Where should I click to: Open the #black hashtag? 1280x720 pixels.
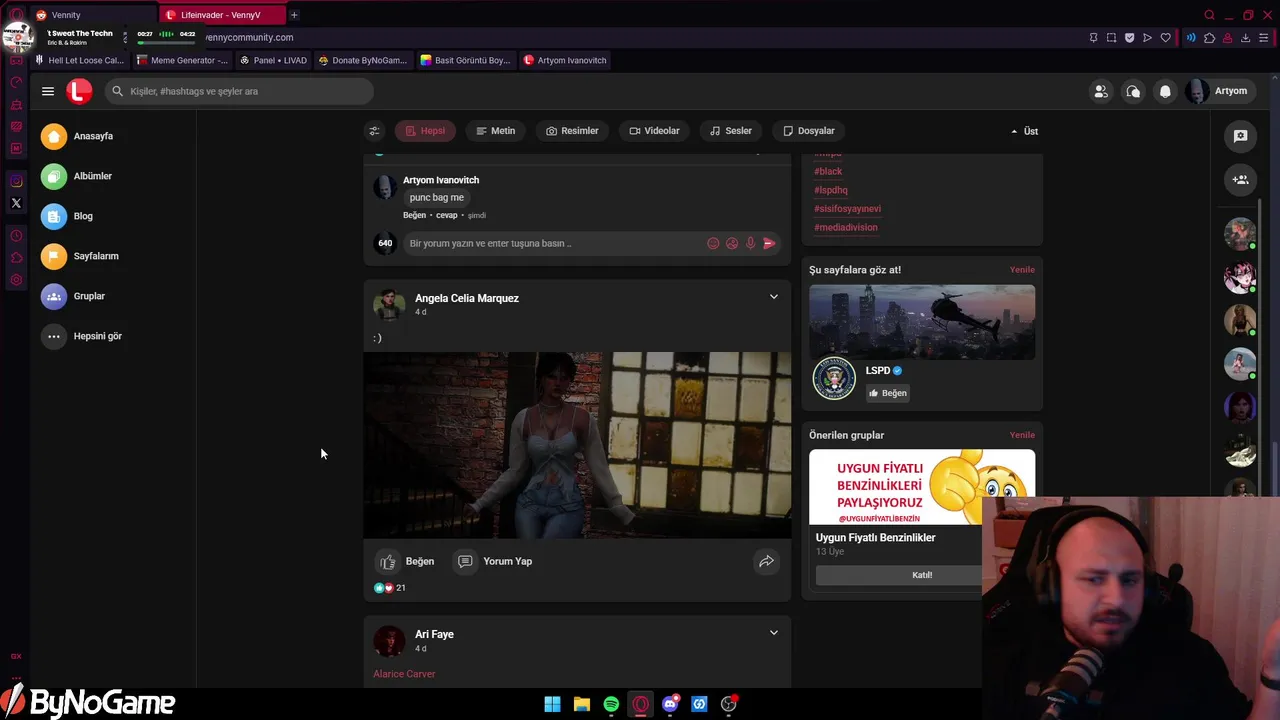[x=828, y=171]
